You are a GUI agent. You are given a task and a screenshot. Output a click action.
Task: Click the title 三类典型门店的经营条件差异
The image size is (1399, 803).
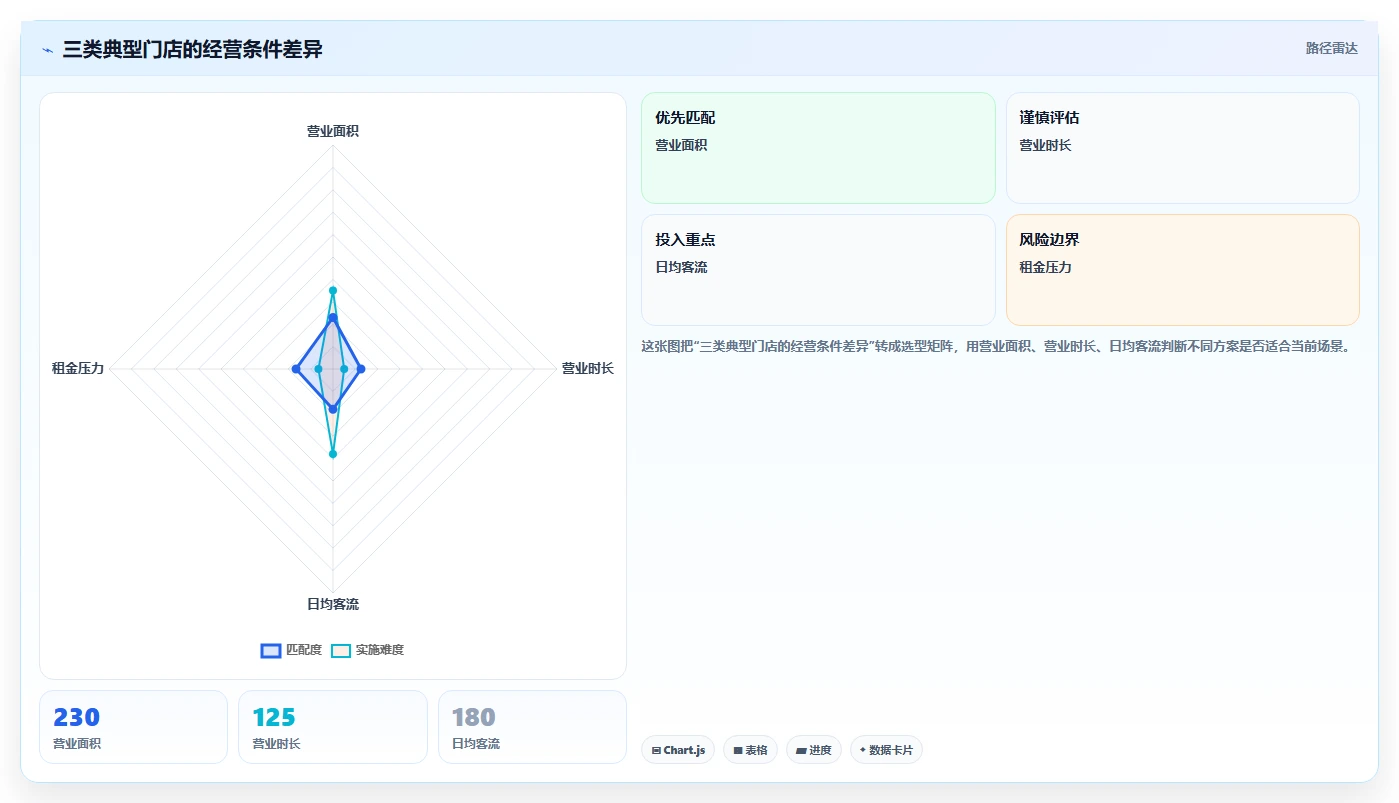click(x=192, y=49)
